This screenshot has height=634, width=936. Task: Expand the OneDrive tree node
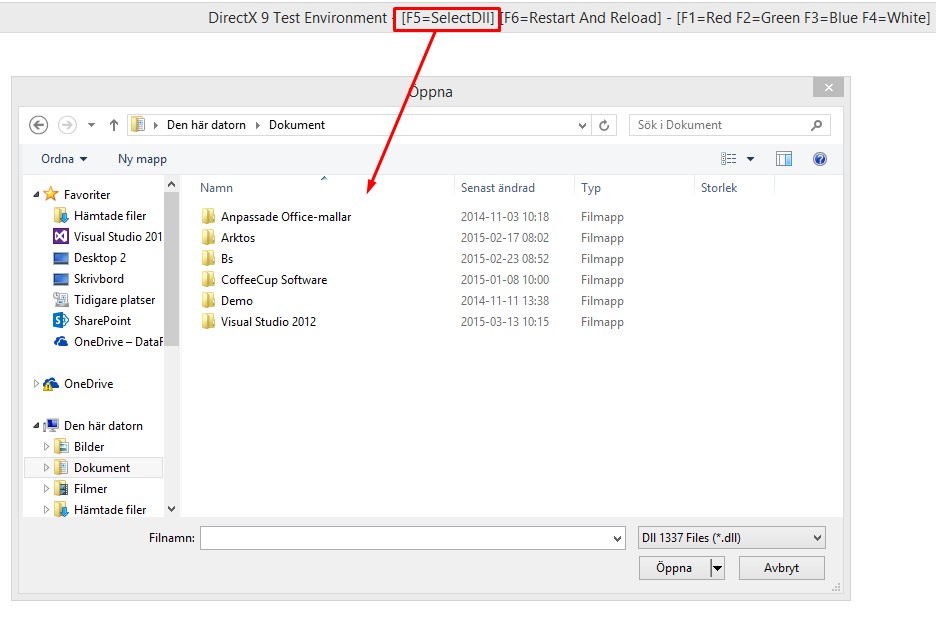(x=36, y=383)
